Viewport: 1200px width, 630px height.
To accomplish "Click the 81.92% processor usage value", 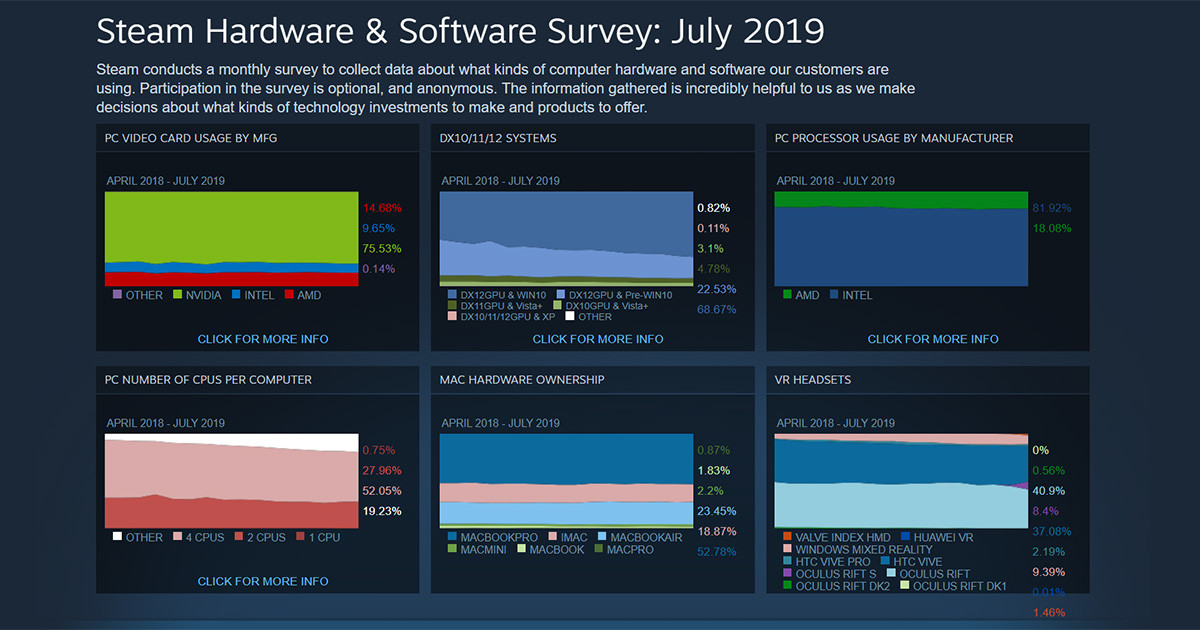I will [1052, 208].
